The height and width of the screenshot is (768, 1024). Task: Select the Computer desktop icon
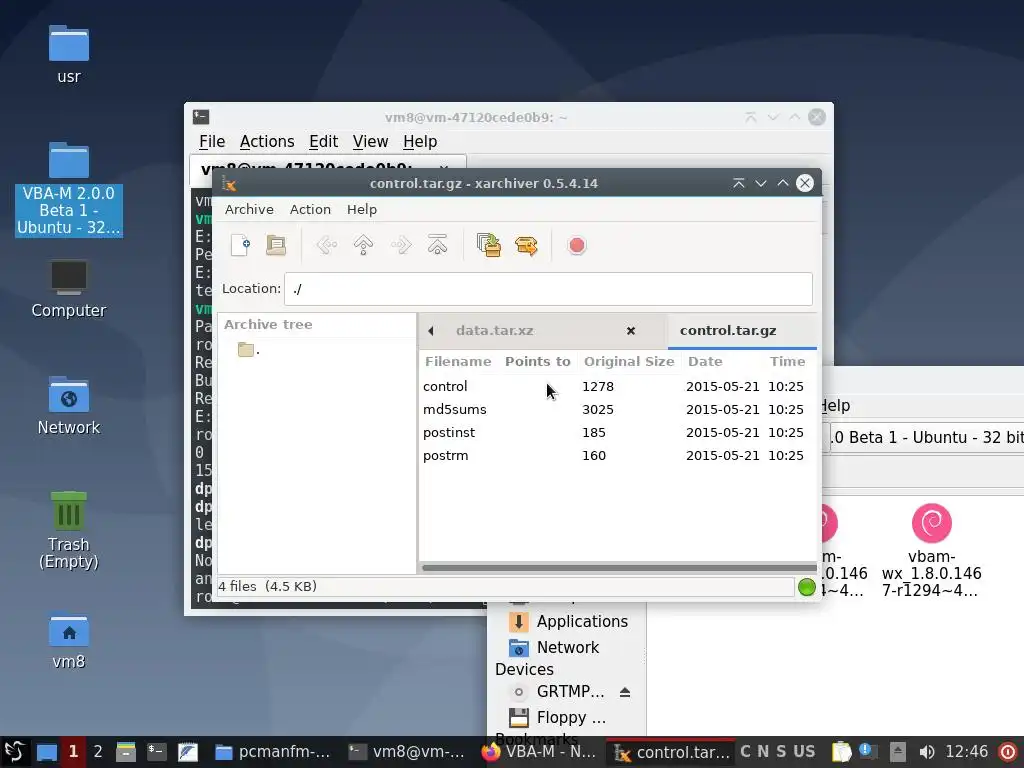[x=69, y=289]
